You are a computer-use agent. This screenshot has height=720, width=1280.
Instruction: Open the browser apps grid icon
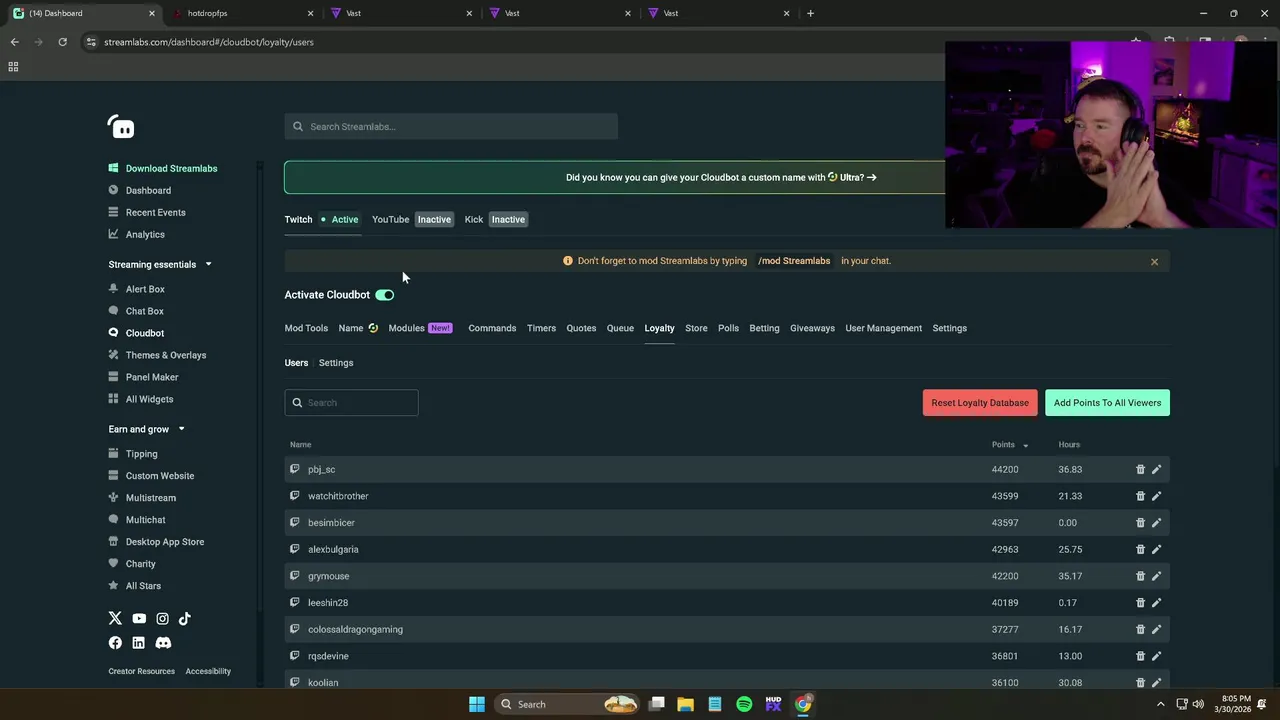pyautogui.click(x=13, y=67)
